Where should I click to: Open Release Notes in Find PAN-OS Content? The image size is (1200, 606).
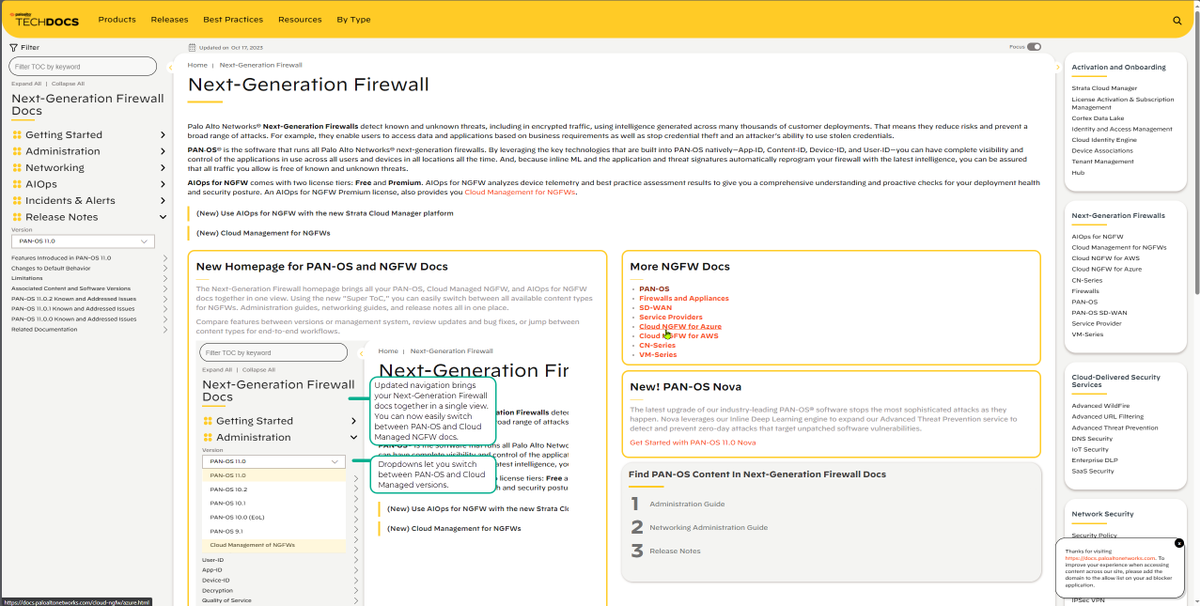pyautogui.click(x=675, y=551)
